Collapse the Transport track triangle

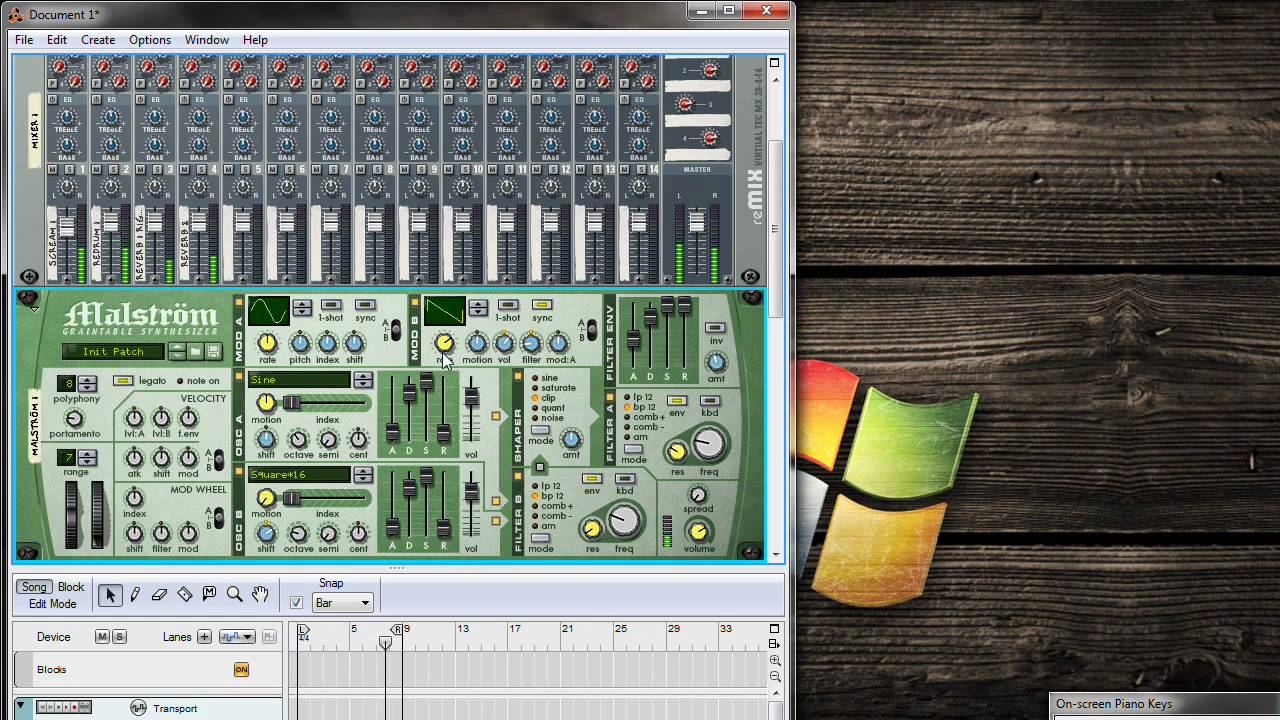(20, 706)
